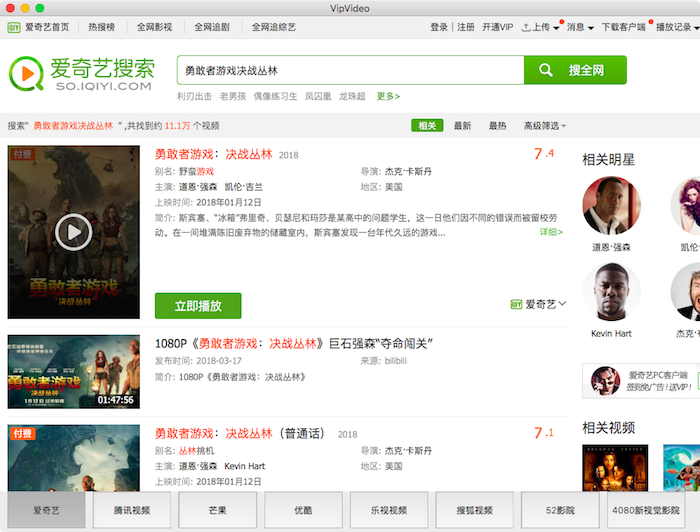
Task: Click the macOS green zoom button
Action: 40,8
